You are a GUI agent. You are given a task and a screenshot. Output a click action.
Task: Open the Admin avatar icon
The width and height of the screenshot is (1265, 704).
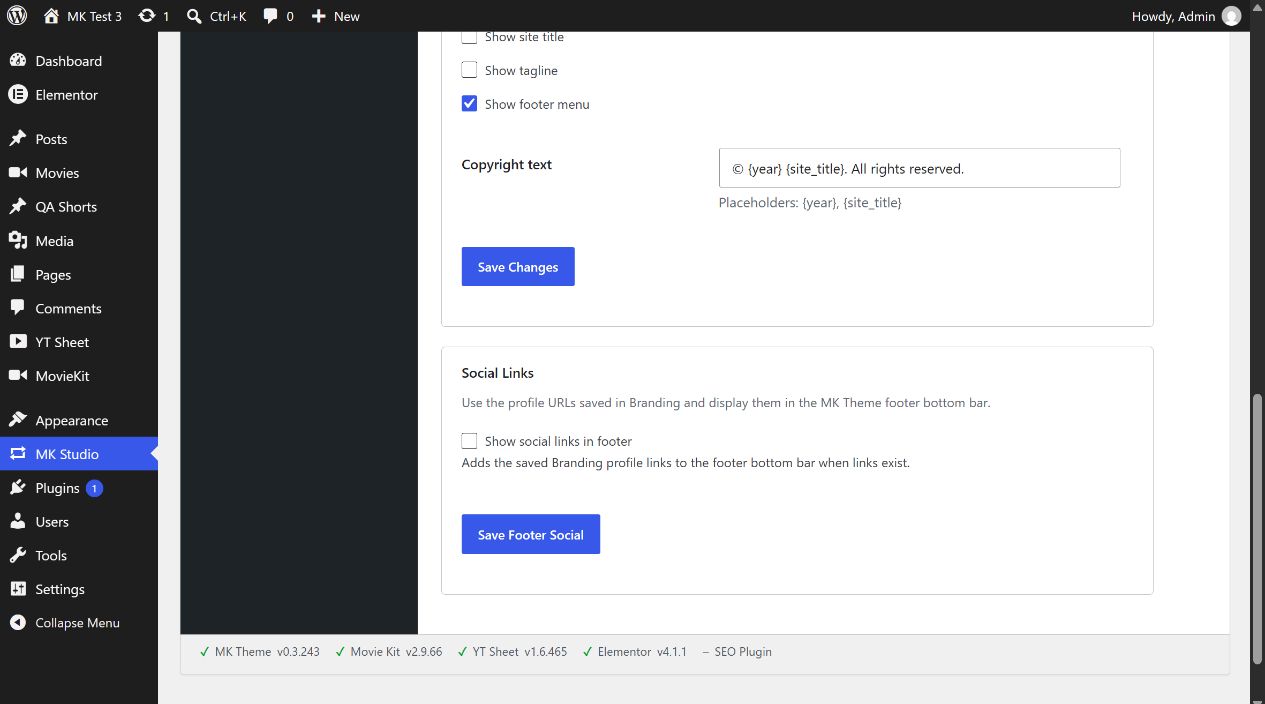(x=1231, y=16)
